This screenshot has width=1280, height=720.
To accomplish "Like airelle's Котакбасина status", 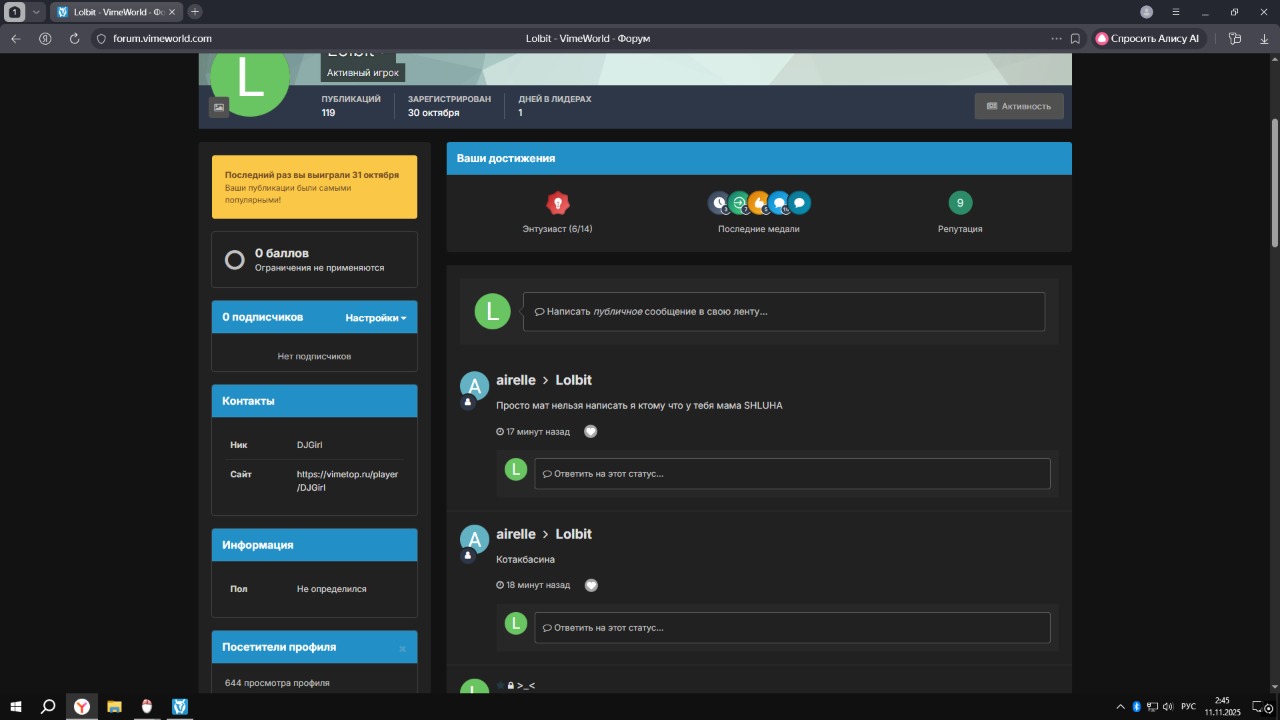I will click(591, 586).
